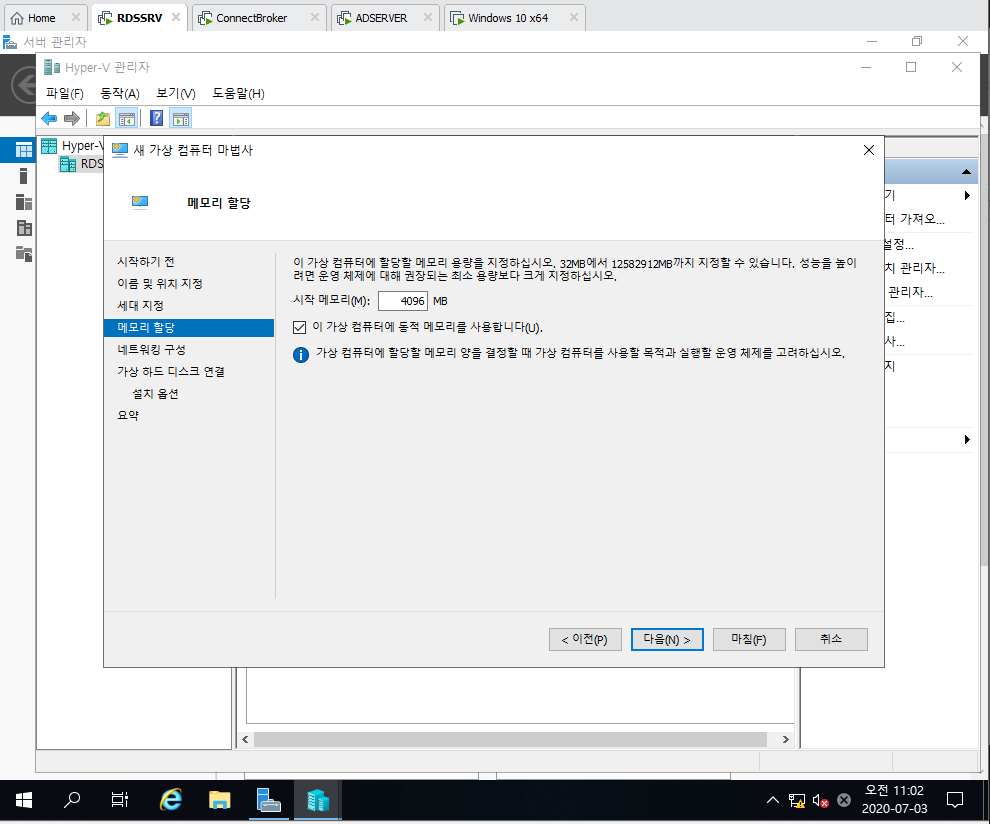Screen dimensions: 990x824
Task: Expand the top actions submenu arrow
Action: [x=967, y=196]
